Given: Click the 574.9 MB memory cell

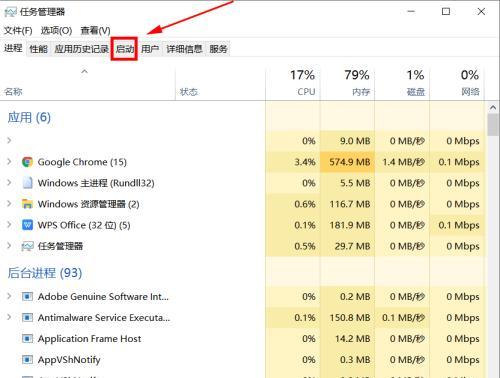Looking at the screenshot, I should point(347,162).
